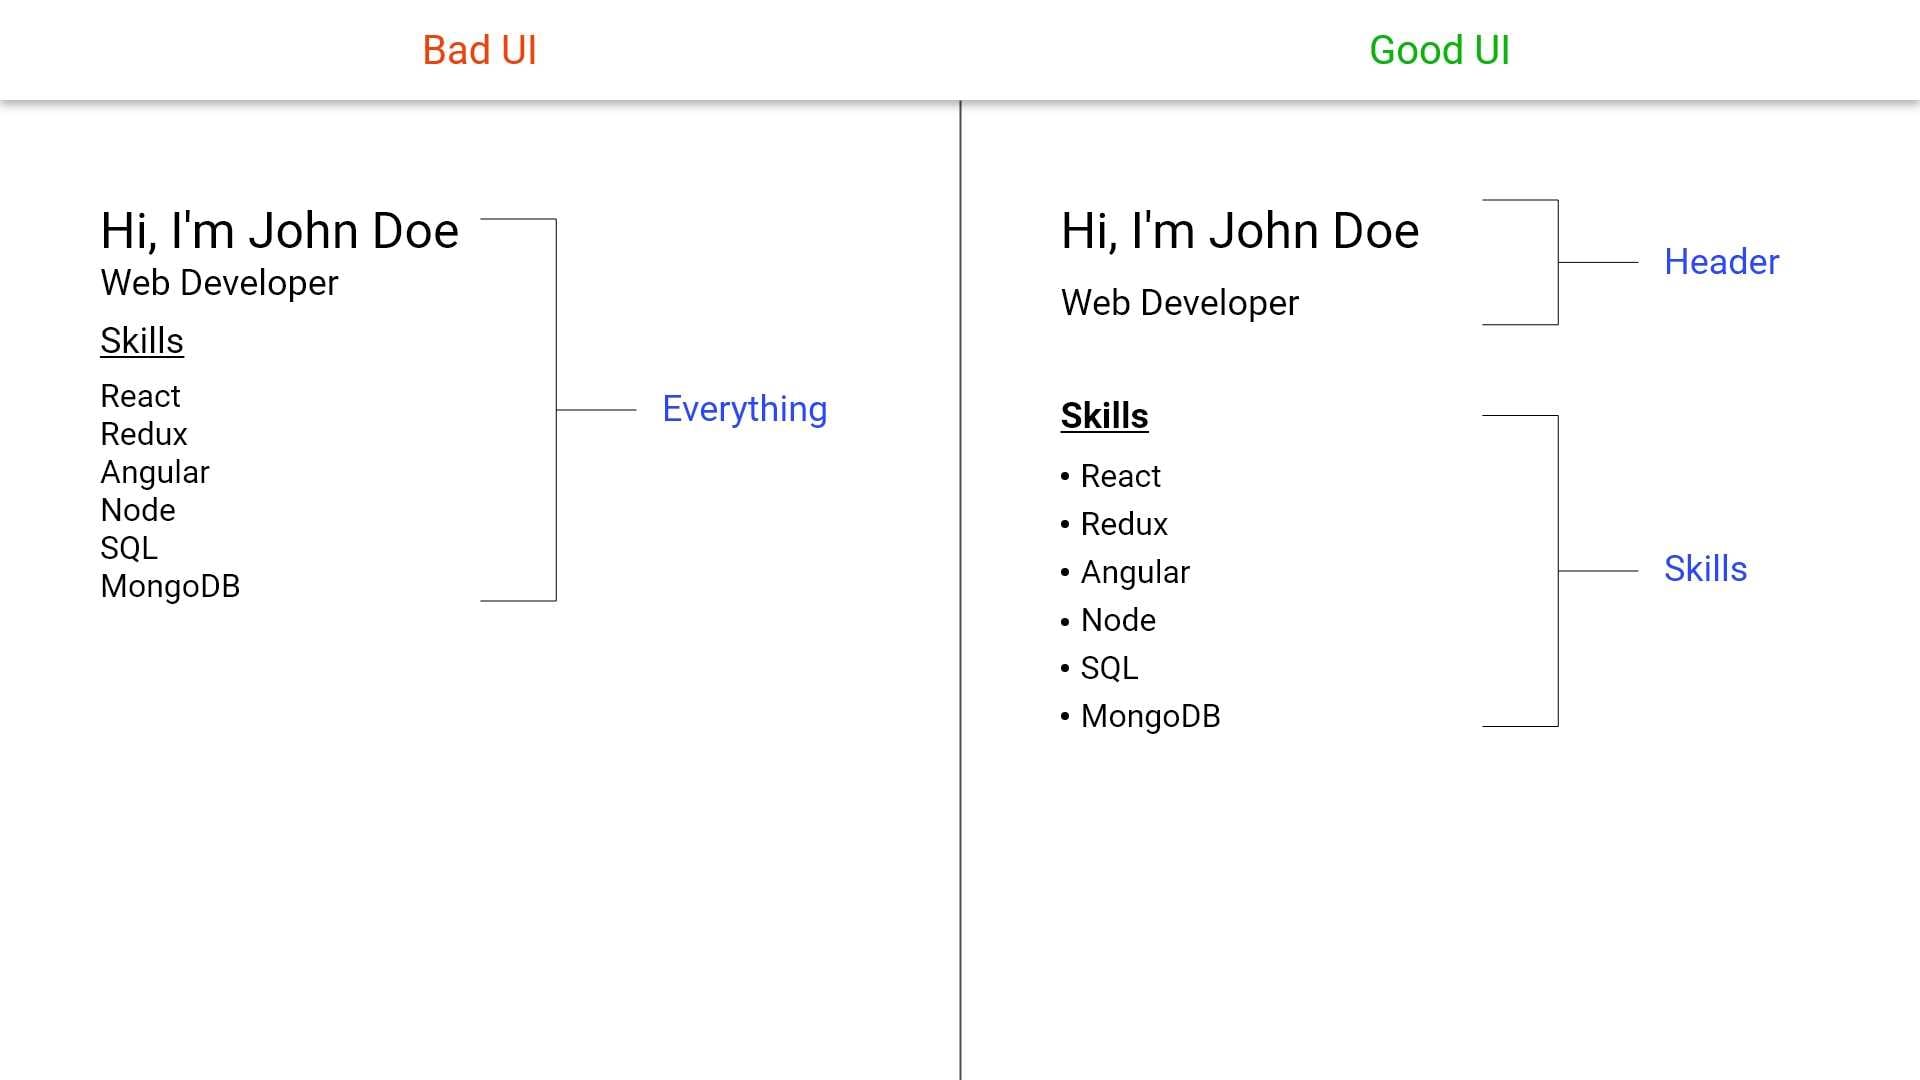Image resolution: width=1920 pixels, height=1080 pixels.
Task: Click the red "Bad UI" title
Action: (x=479, y=50)
